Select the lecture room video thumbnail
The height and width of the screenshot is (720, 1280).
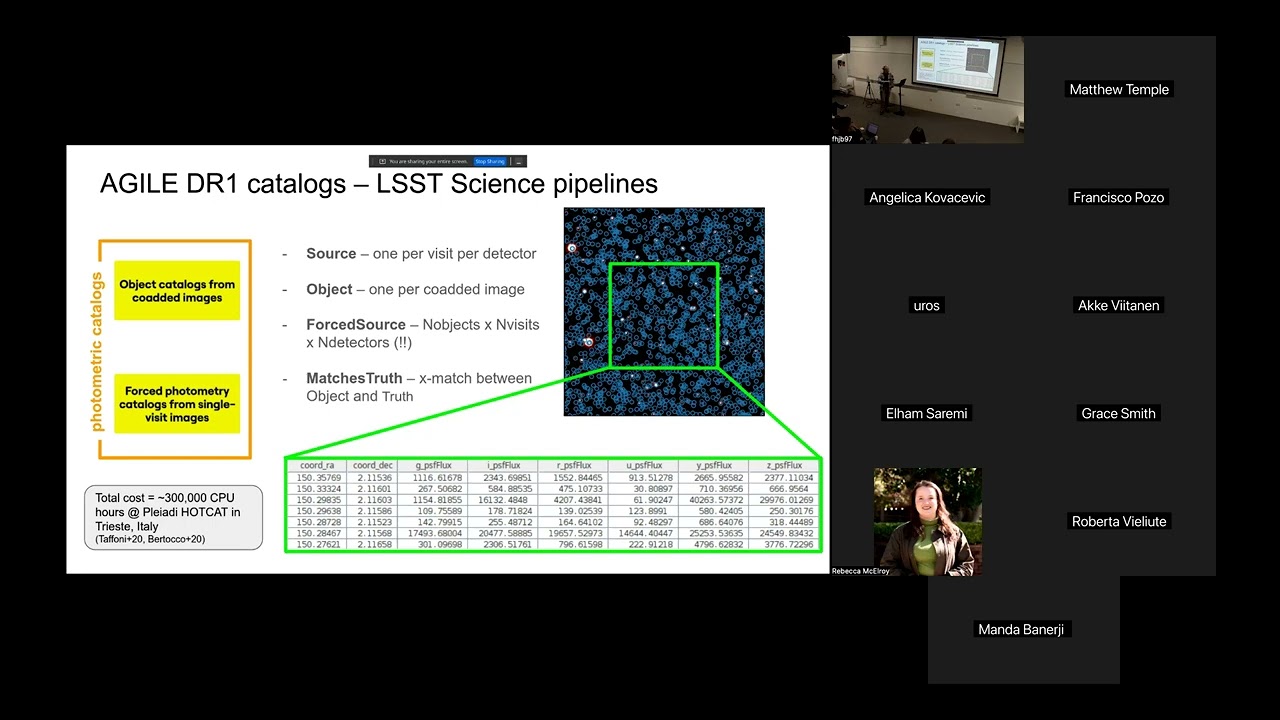tap(928, 90)
